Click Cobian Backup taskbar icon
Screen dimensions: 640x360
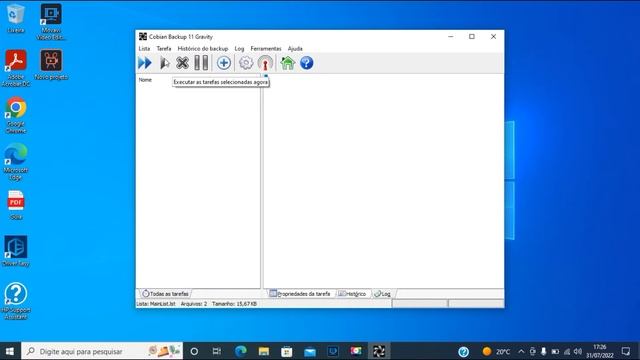point(379,351)
